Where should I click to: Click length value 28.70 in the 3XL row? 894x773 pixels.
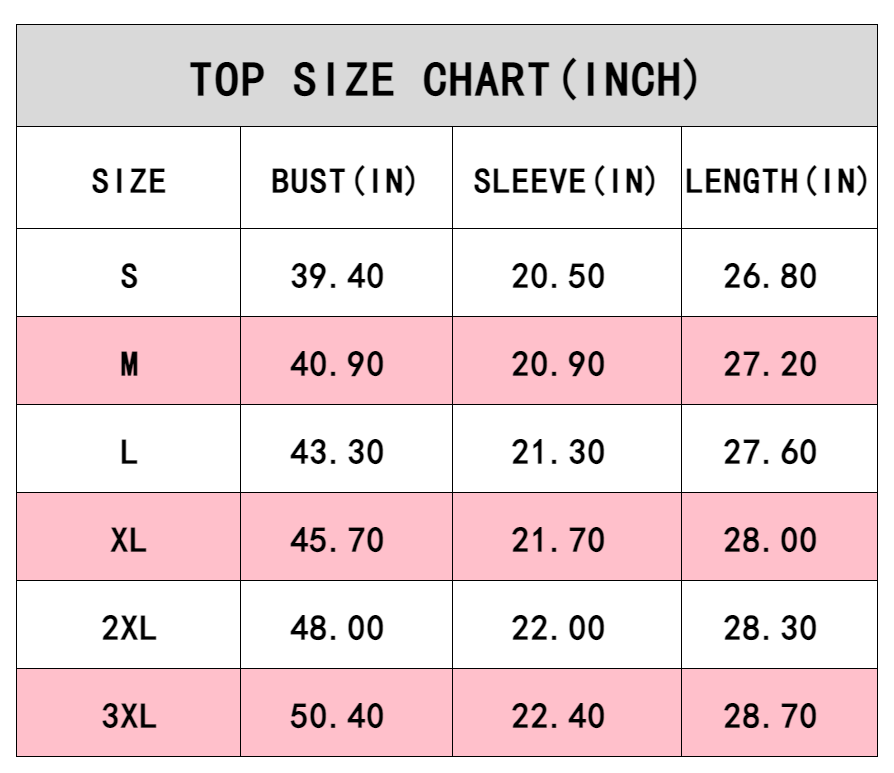pos(770,716)
